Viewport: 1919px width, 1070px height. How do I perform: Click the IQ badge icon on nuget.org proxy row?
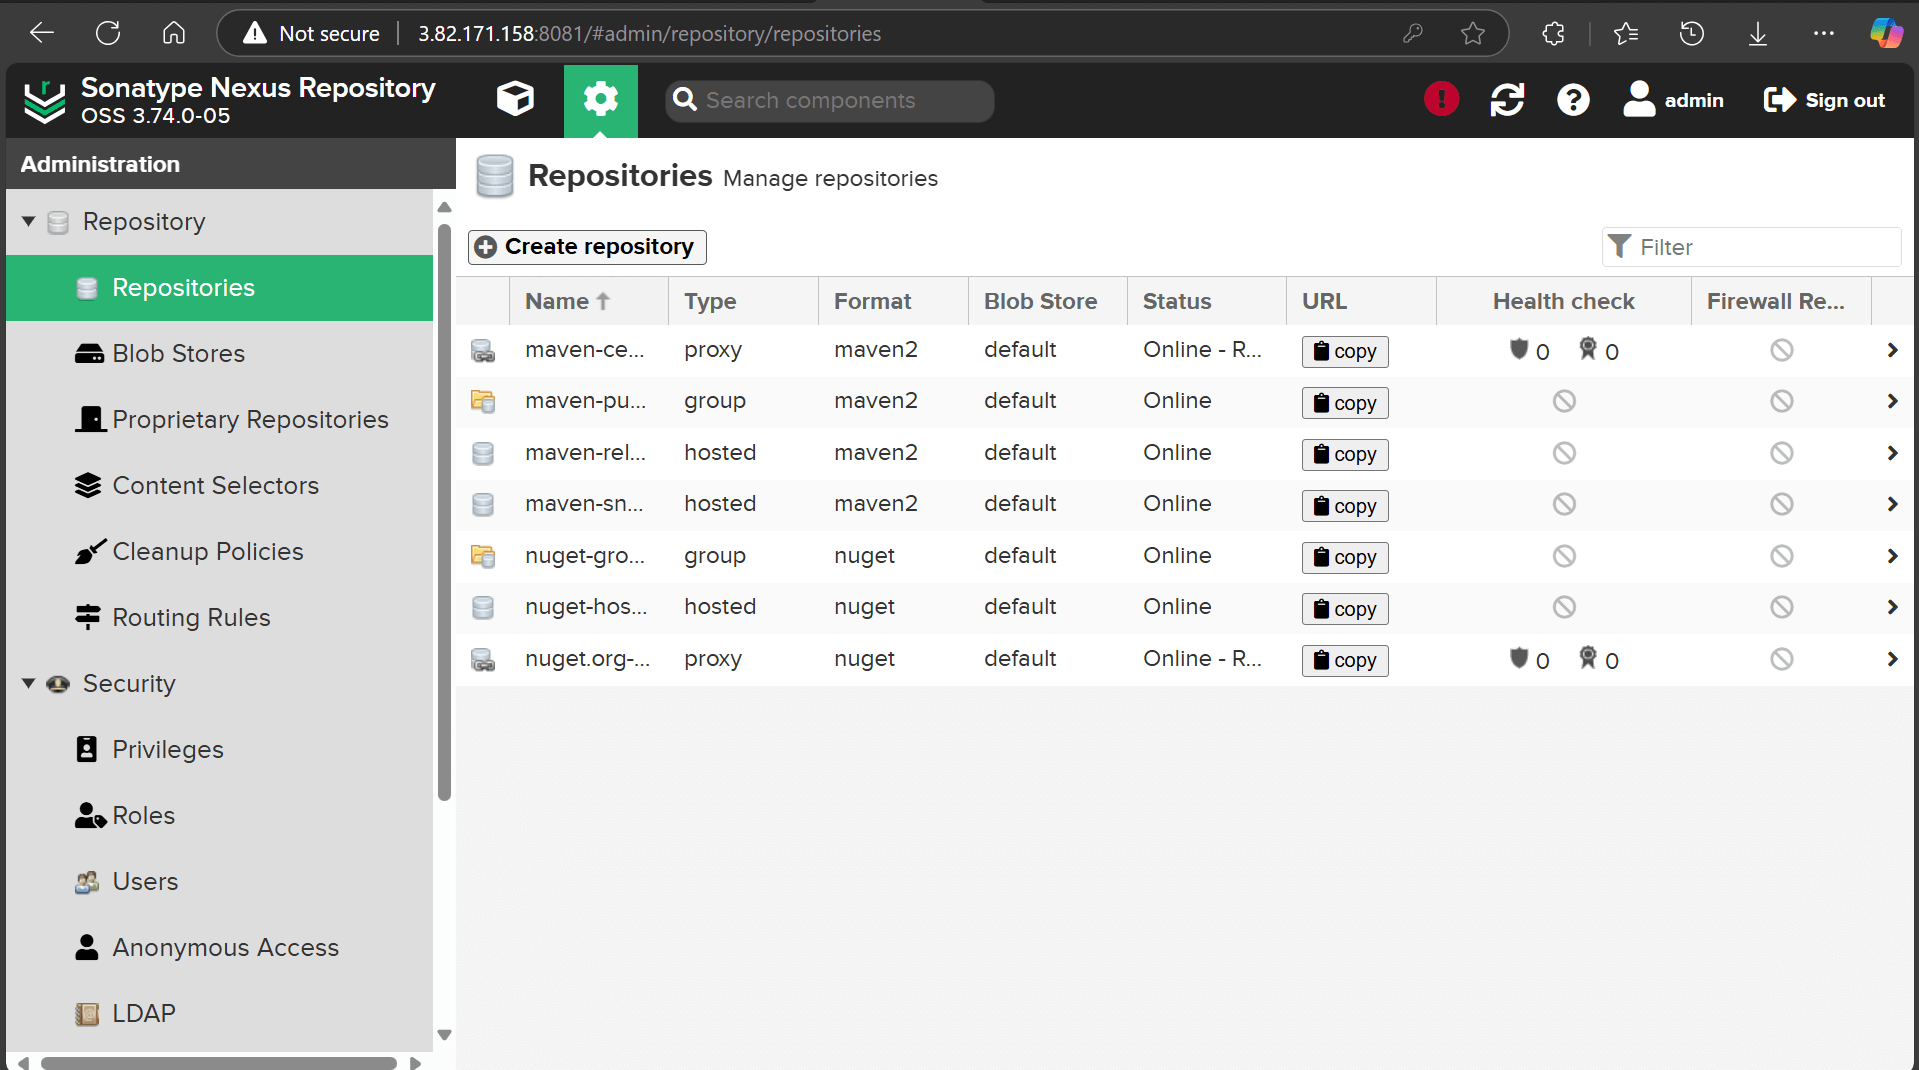tap(1589, 658)
